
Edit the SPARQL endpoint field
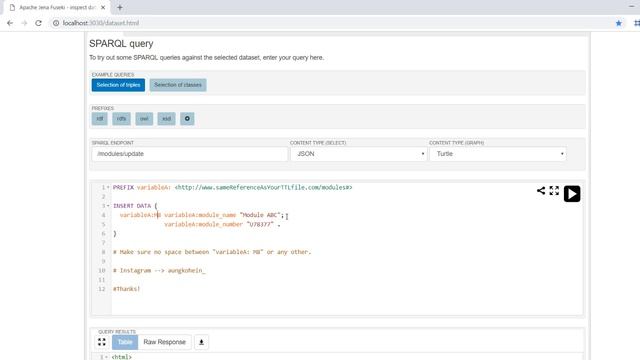pyautogui.click(x=190, y=154)
